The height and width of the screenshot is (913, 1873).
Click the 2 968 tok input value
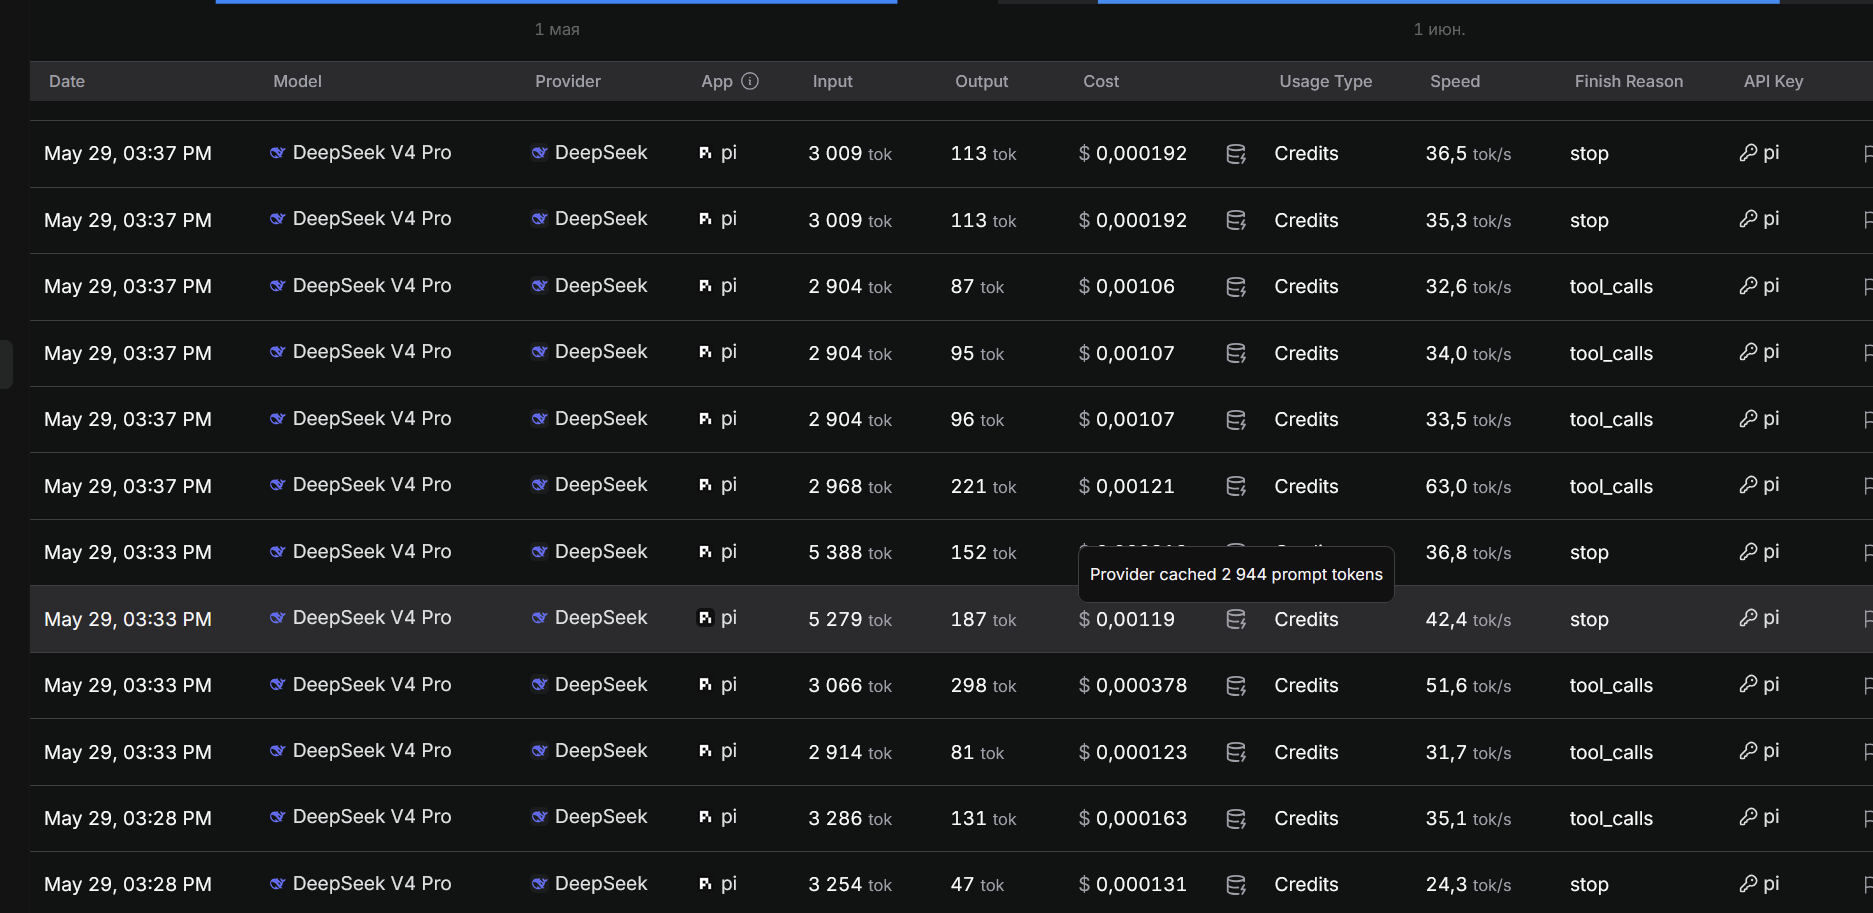[850, 486]
